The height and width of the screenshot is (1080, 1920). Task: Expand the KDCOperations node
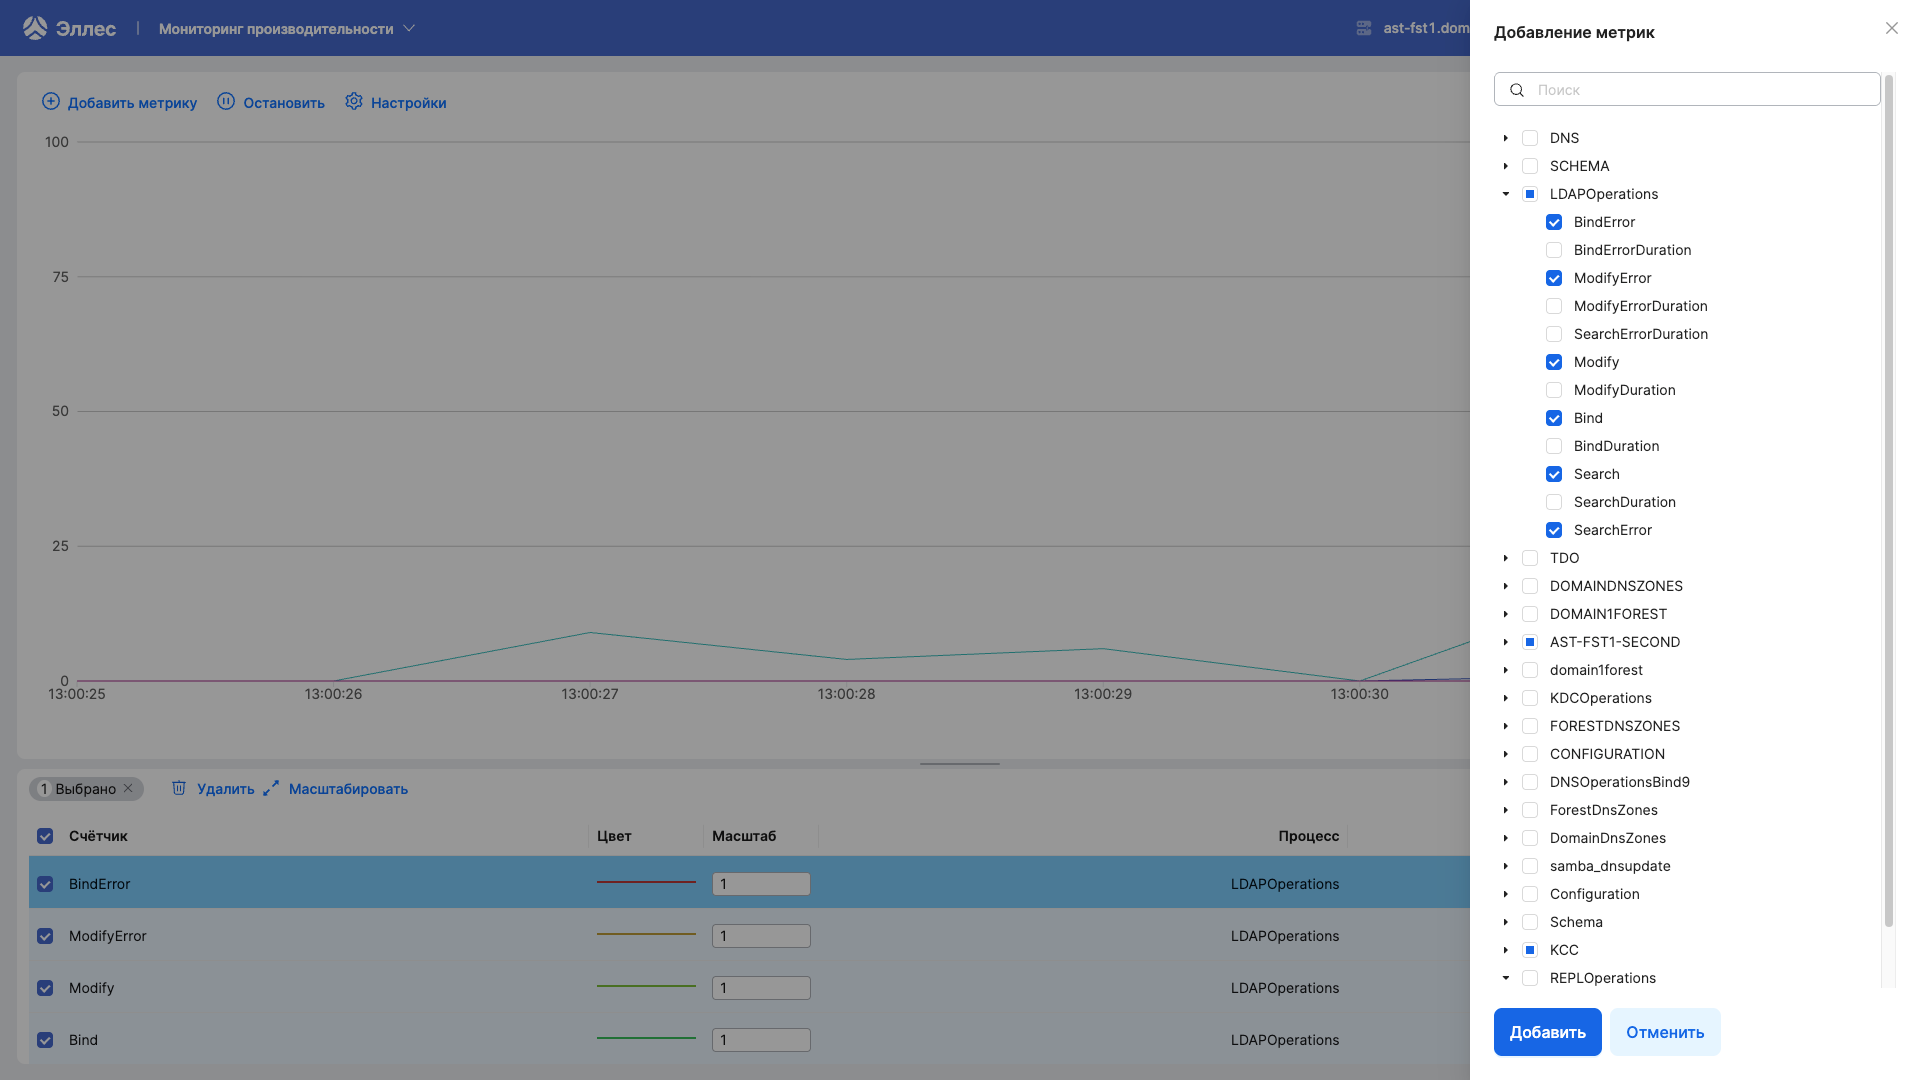point(1506,698)
